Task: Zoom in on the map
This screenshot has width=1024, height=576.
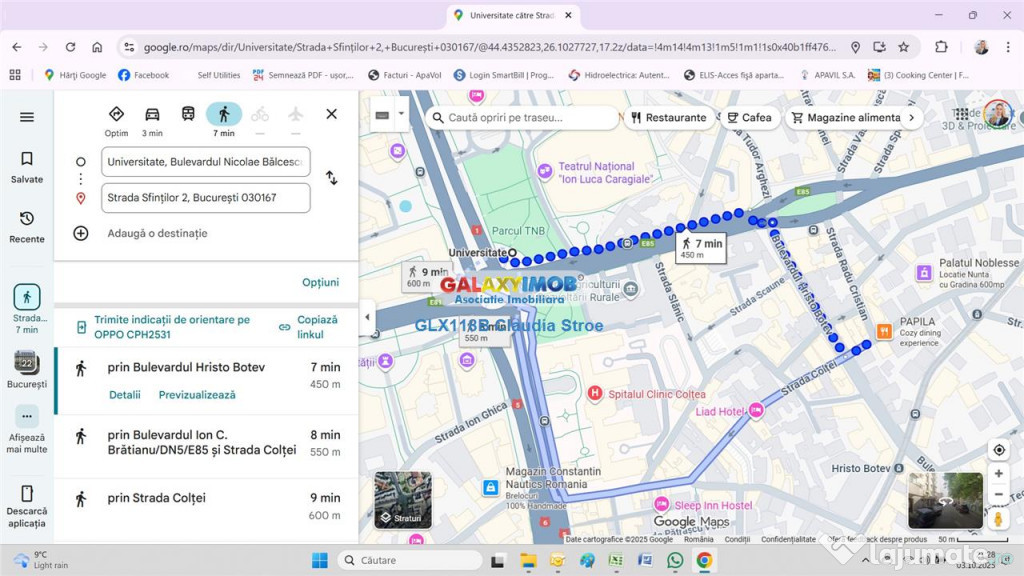Action: pos(998,473)
